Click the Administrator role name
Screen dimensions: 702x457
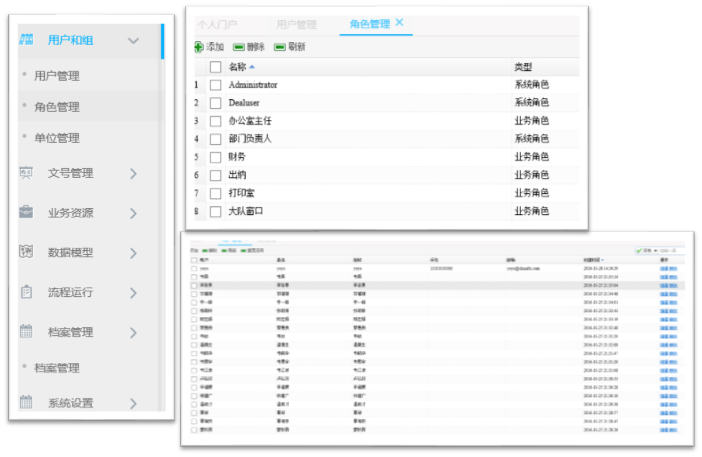(253, 85)
